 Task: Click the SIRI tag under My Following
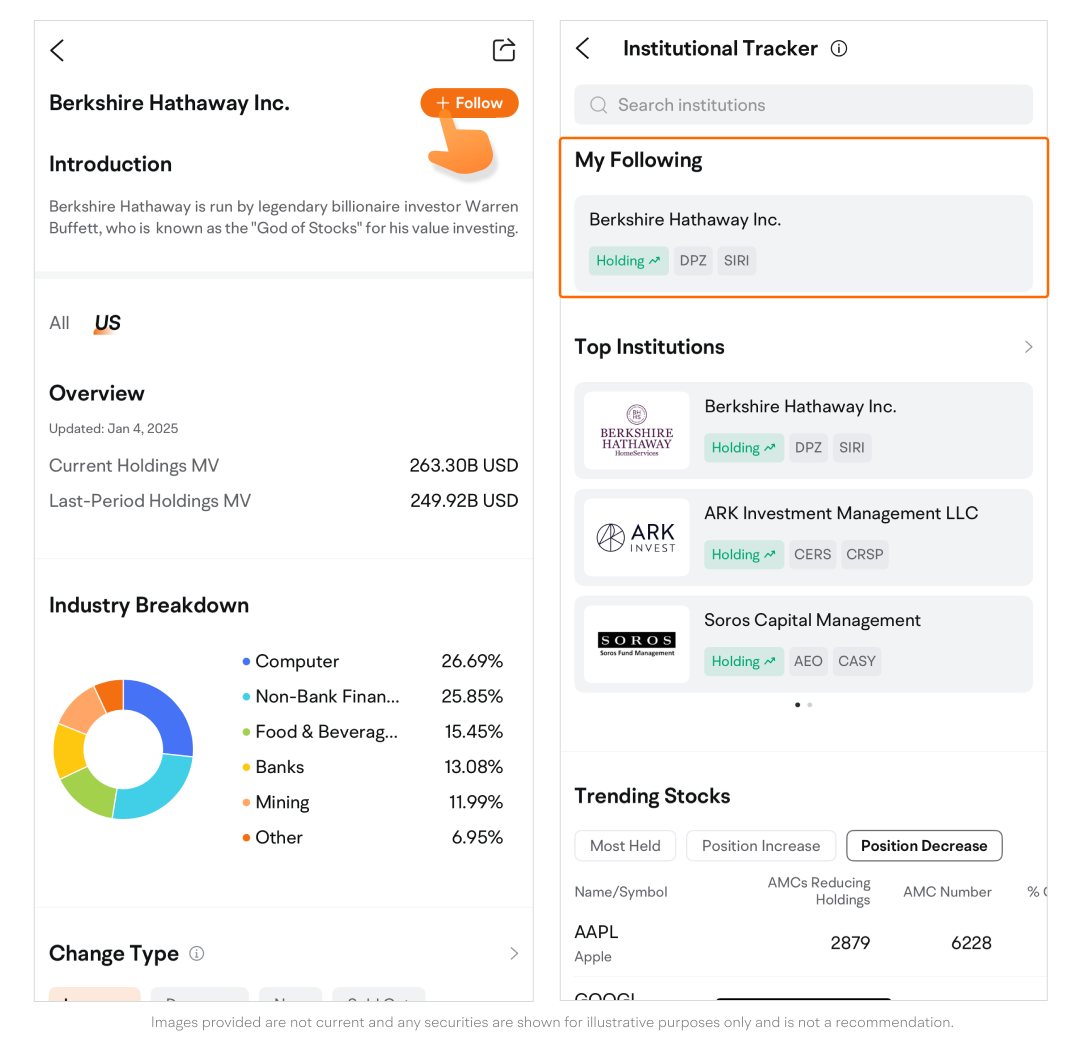tap(736, 260)
